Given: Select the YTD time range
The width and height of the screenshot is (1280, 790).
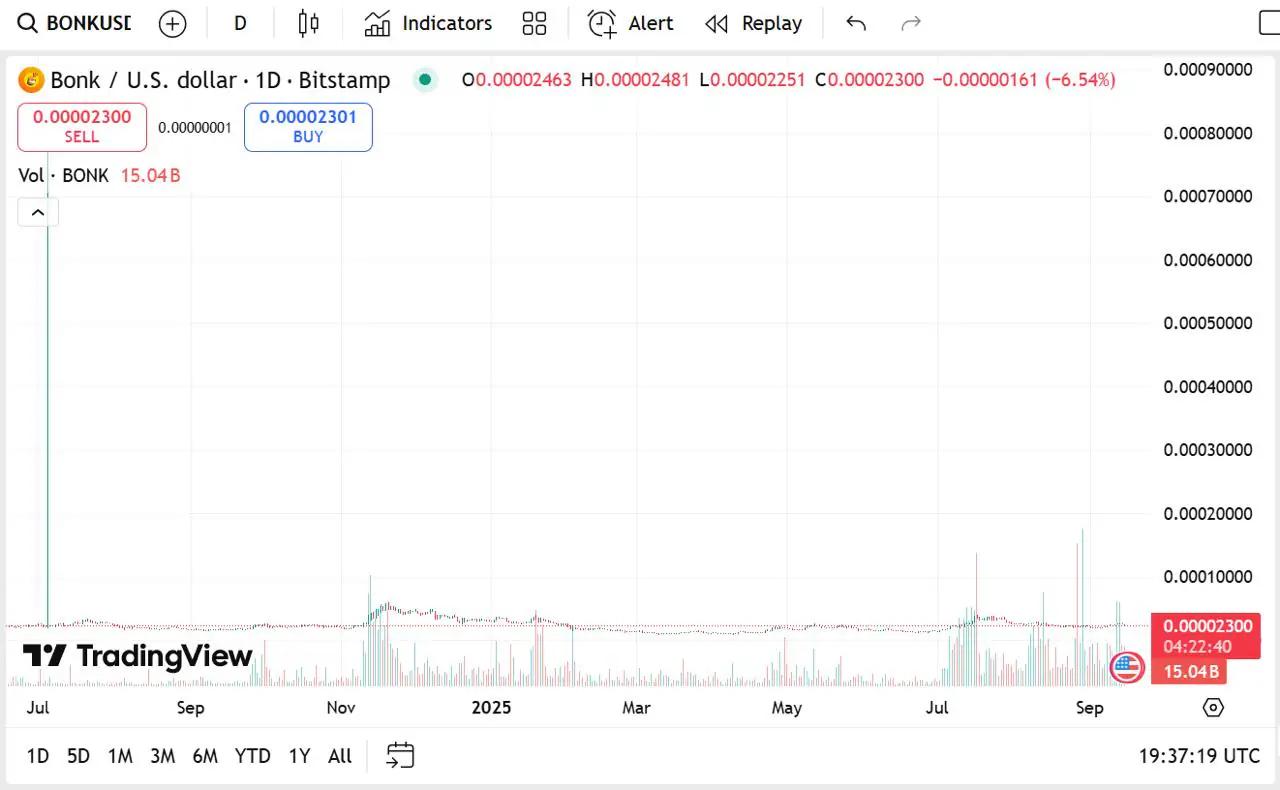Looking at the screenshot, I should tap(252, 756).
